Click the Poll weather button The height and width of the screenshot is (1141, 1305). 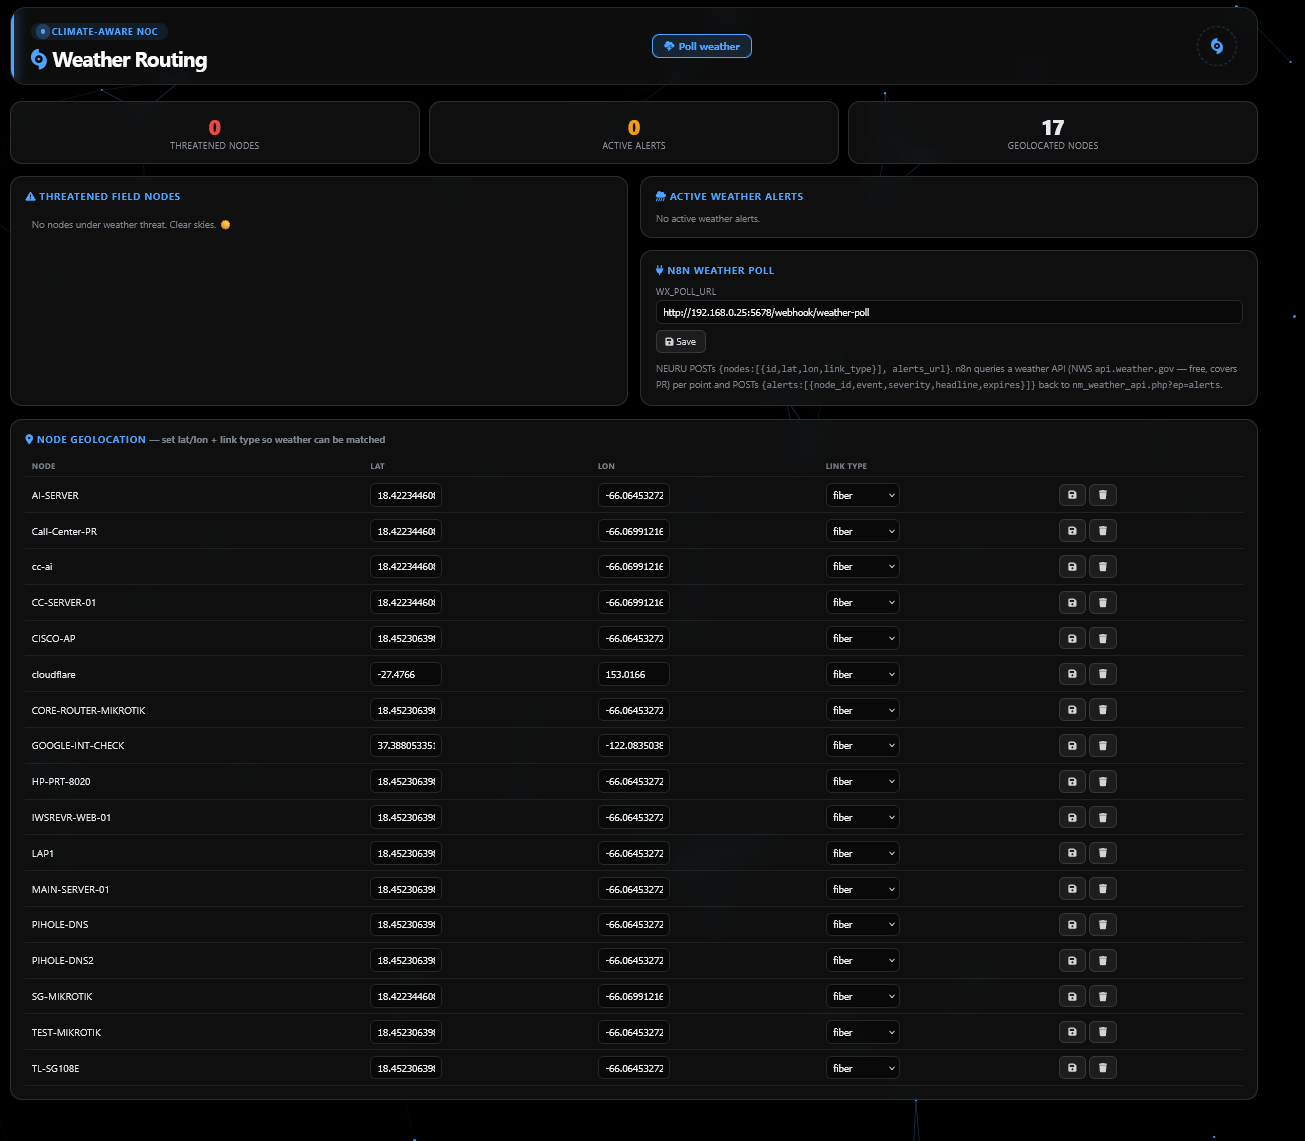[x=702, y=46]
